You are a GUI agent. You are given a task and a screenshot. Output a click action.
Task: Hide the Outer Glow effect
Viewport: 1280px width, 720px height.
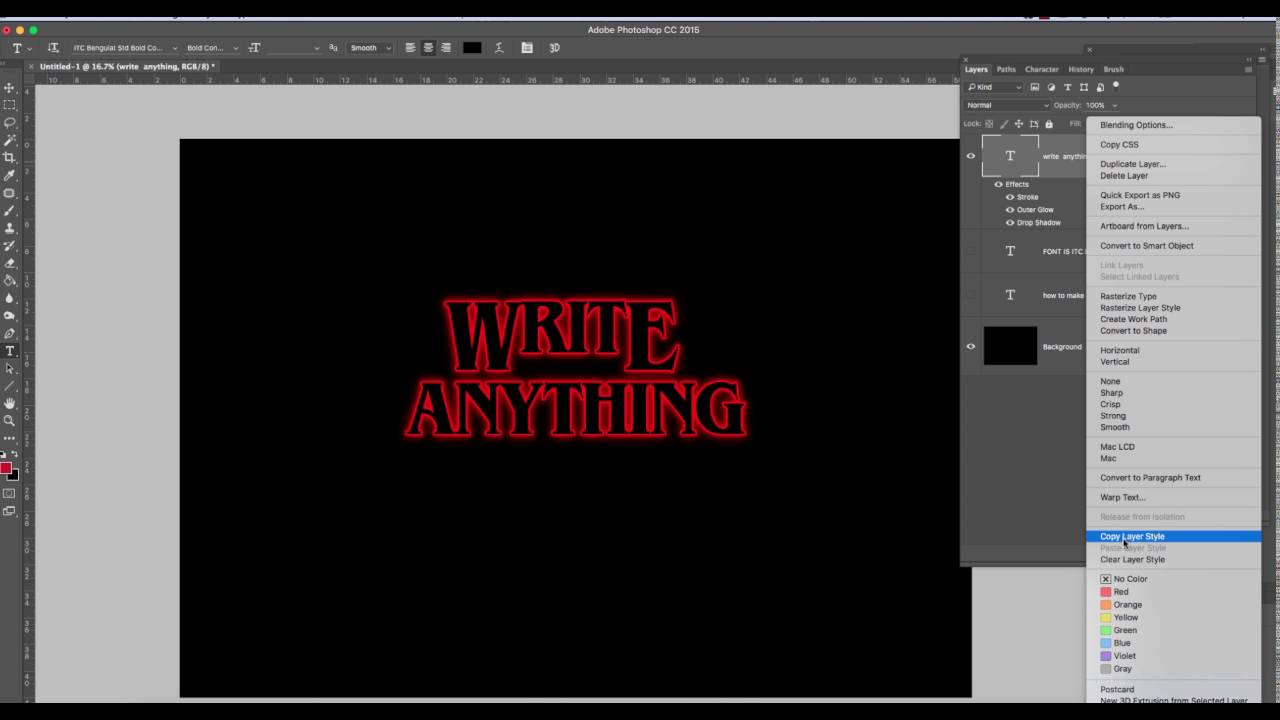1010,210
